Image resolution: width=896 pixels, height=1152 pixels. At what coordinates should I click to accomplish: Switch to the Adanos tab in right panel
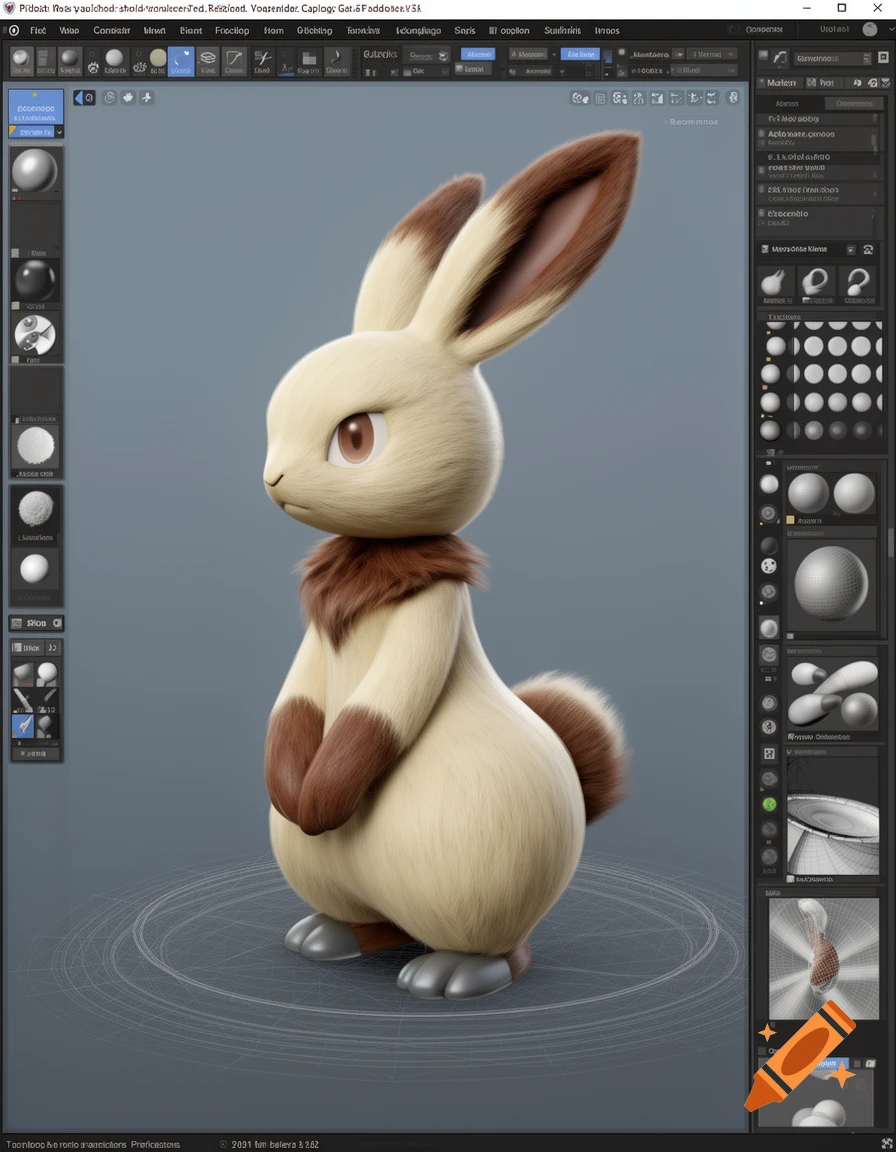[x=787, y=104]
